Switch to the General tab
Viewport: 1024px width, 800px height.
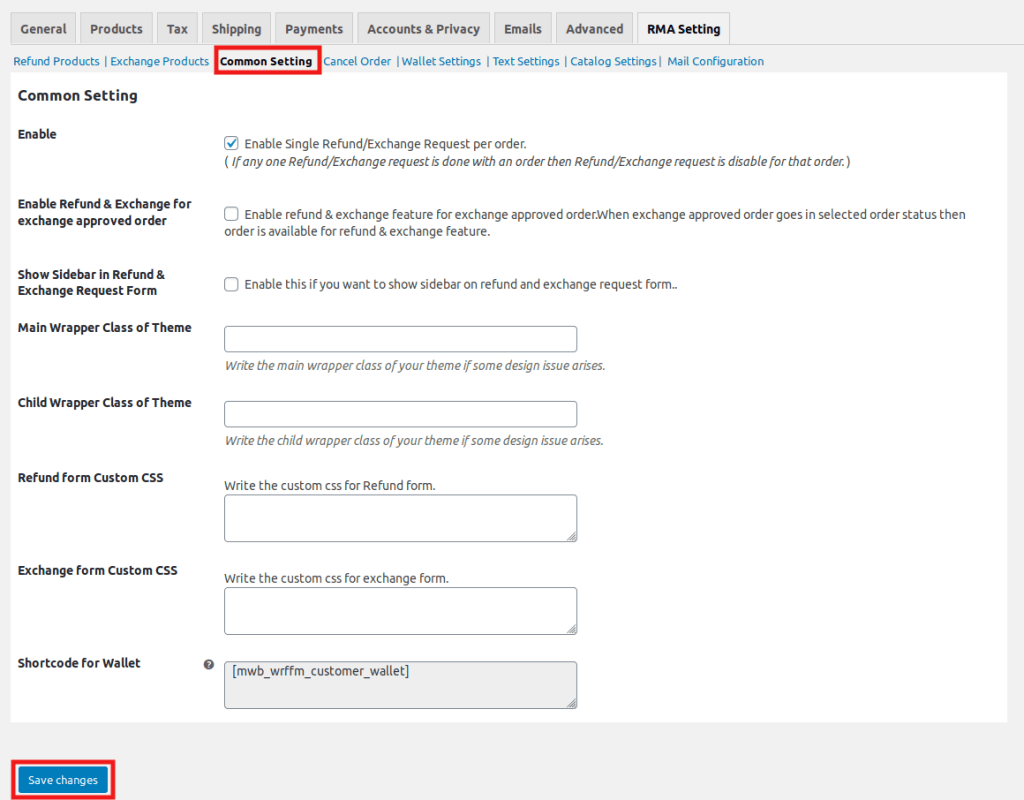tap(43, 28)
